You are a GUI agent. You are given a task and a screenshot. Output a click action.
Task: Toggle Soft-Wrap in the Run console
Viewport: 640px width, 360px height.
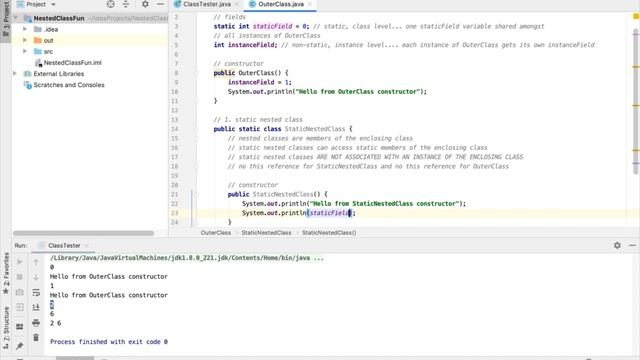pos(36,292)
